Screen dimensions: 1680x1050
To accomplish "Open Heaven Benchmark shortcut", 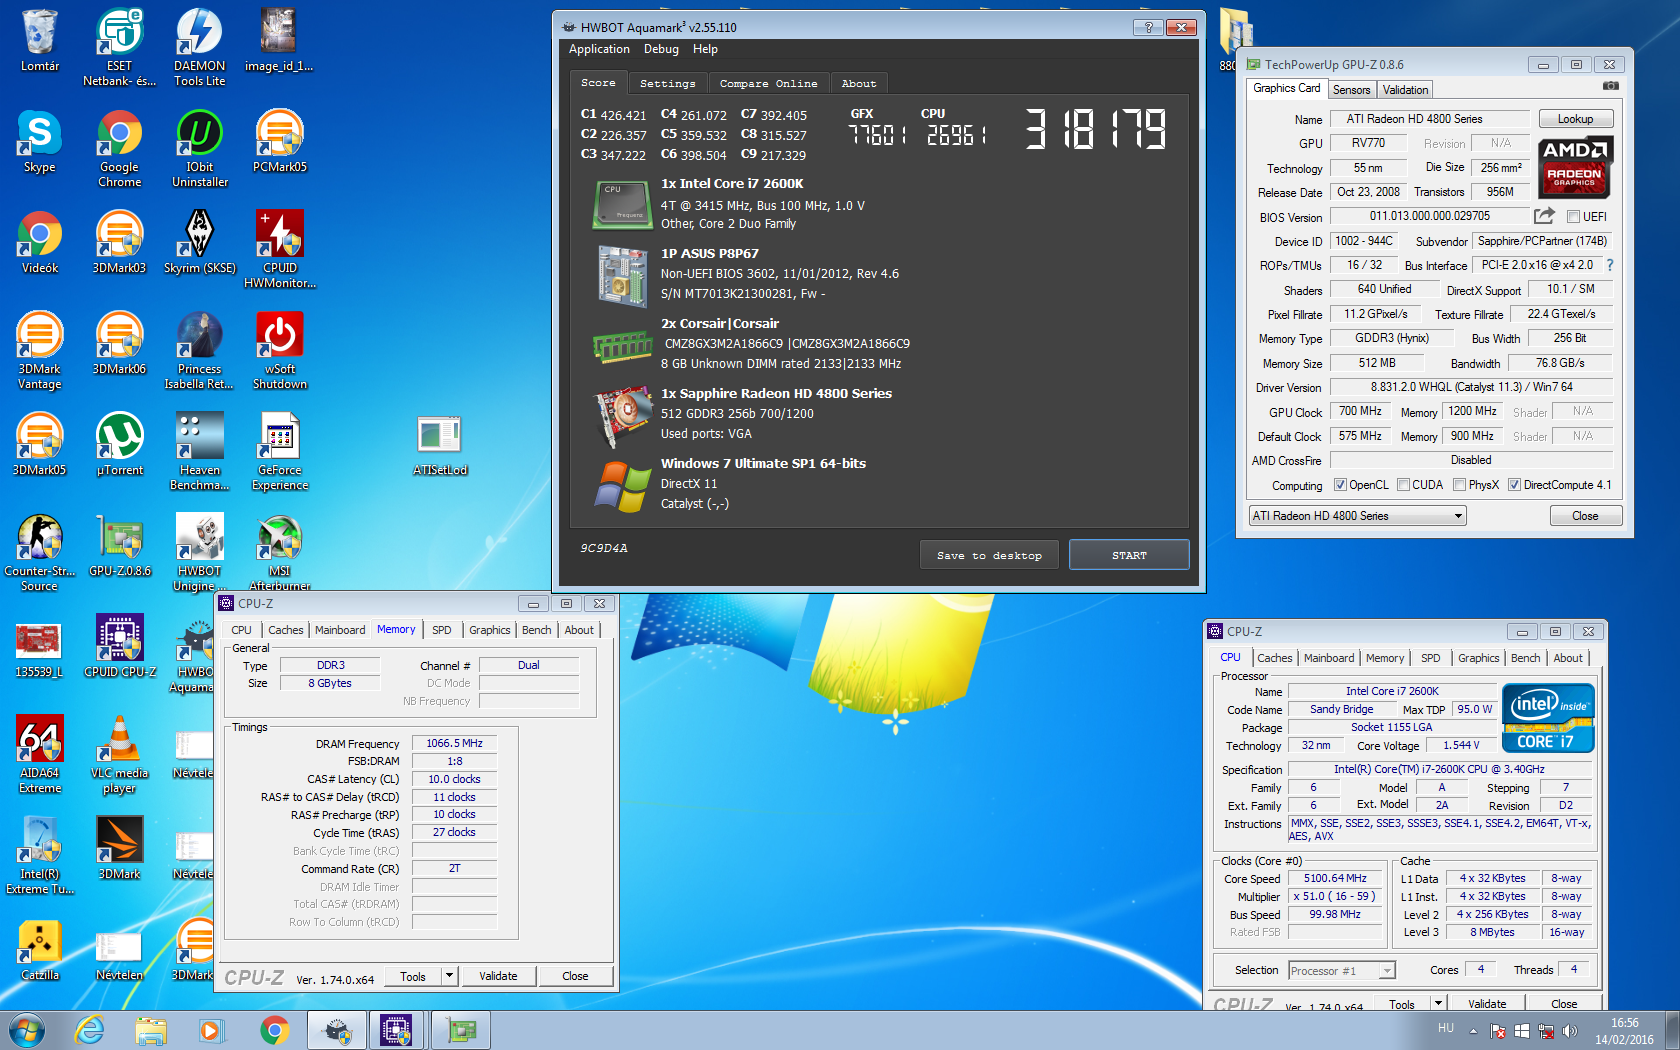I will [x=199, y=451].
